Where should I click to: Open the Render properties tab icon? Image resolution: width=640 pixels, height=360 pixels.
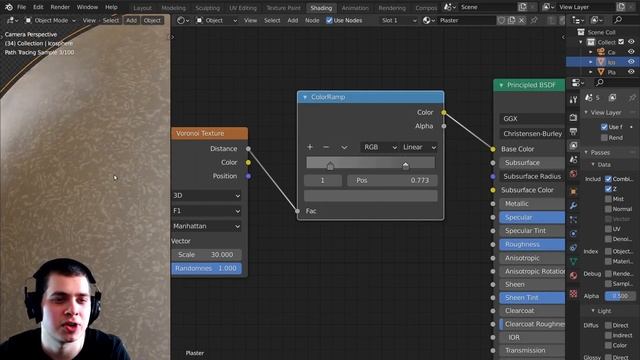click(x=573, y=118)
